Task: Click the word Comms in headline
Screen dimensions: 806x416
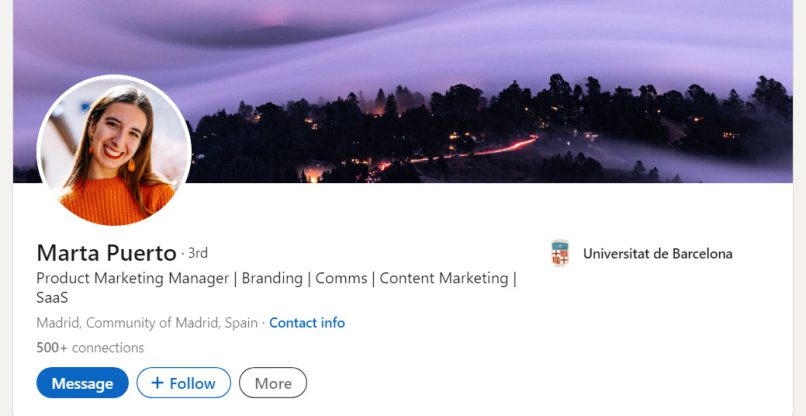Action: pos(341,279)
